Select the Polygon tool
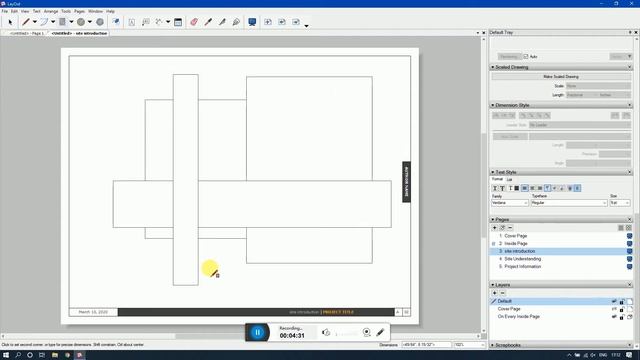This screenshot has height=360, width=640. (x=100, y=22)
